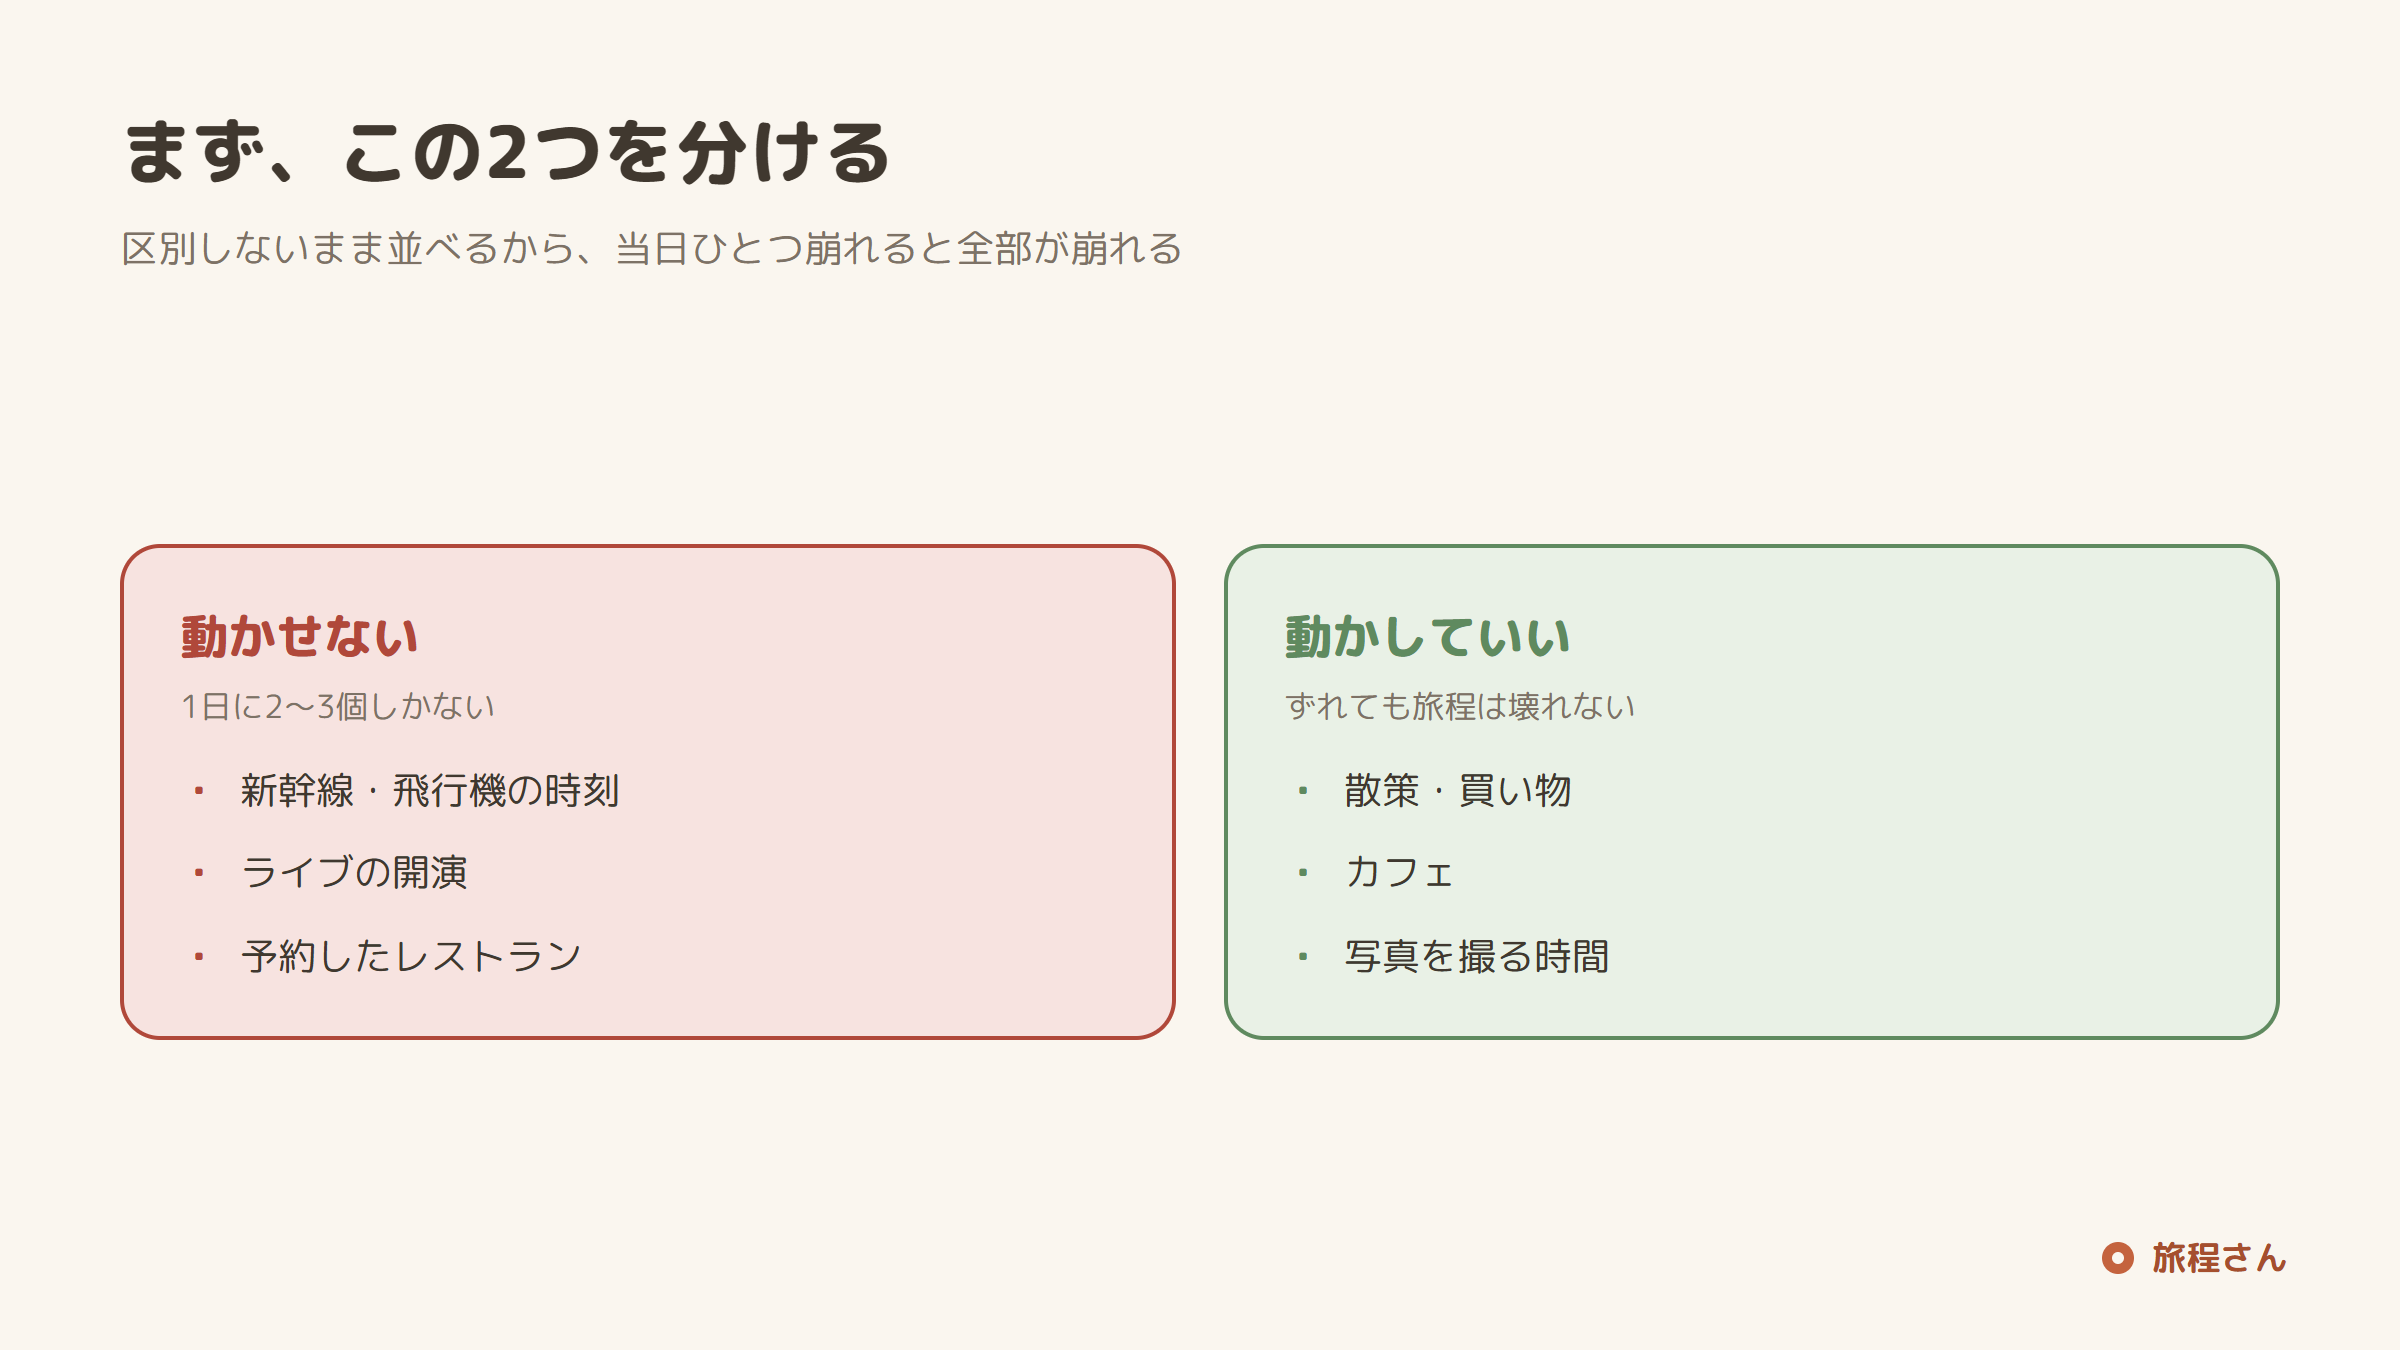Image resolution: width=2400 pixels, height=1350 pixels.
Task: Click the 予約したレストラン list item
Action: click(411, 957)
